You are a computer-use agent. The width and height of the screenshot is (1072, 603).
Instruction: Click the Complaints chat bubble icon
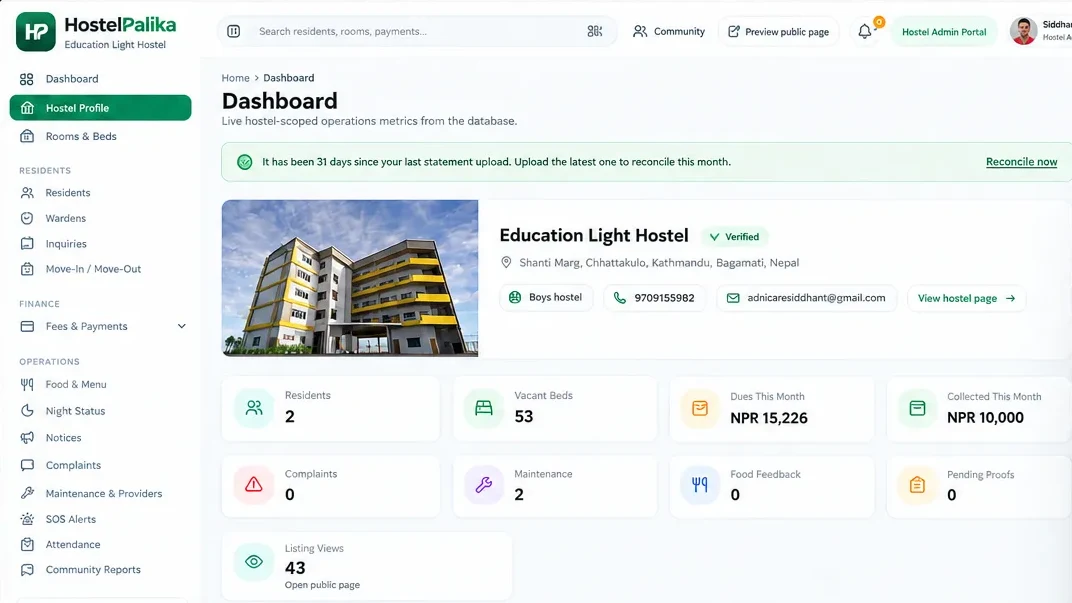point(27,465)
